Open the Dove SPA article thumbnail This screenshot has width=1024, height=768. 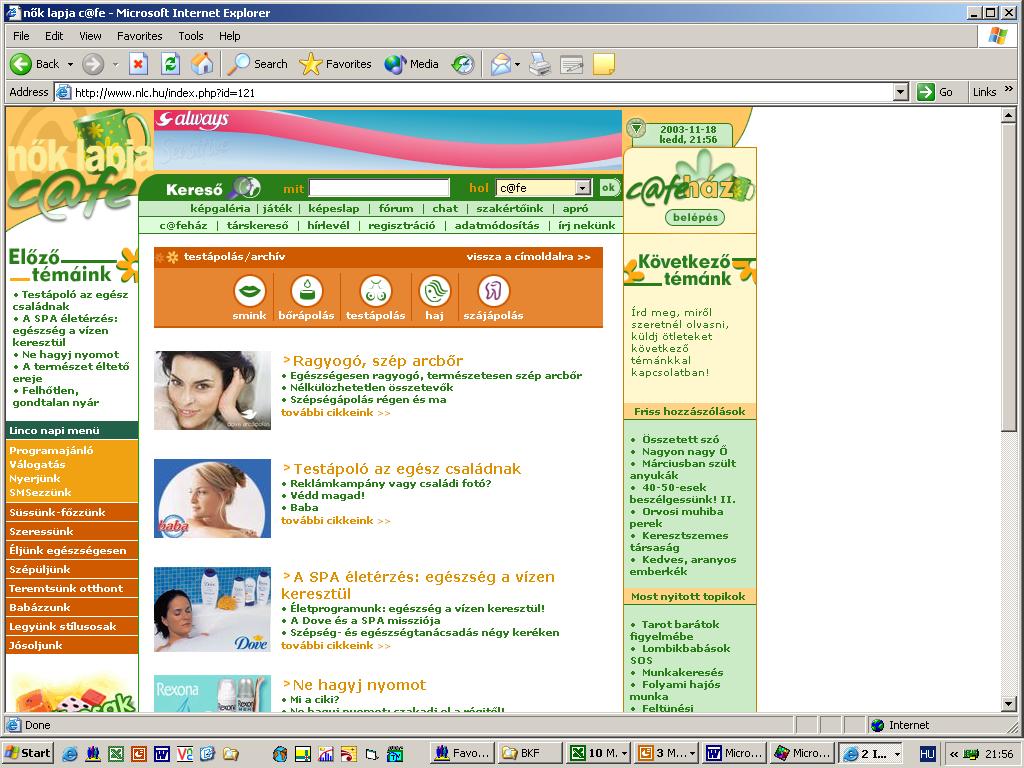pyautogui.click(x=212, y=609)
